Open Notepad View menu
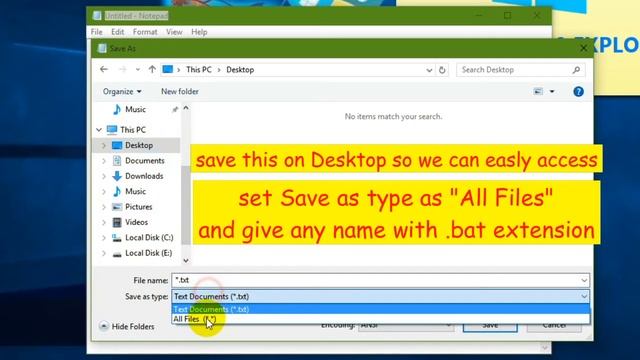Image resolution: width=640 pixels, height=360 pixels. point(174,32)
